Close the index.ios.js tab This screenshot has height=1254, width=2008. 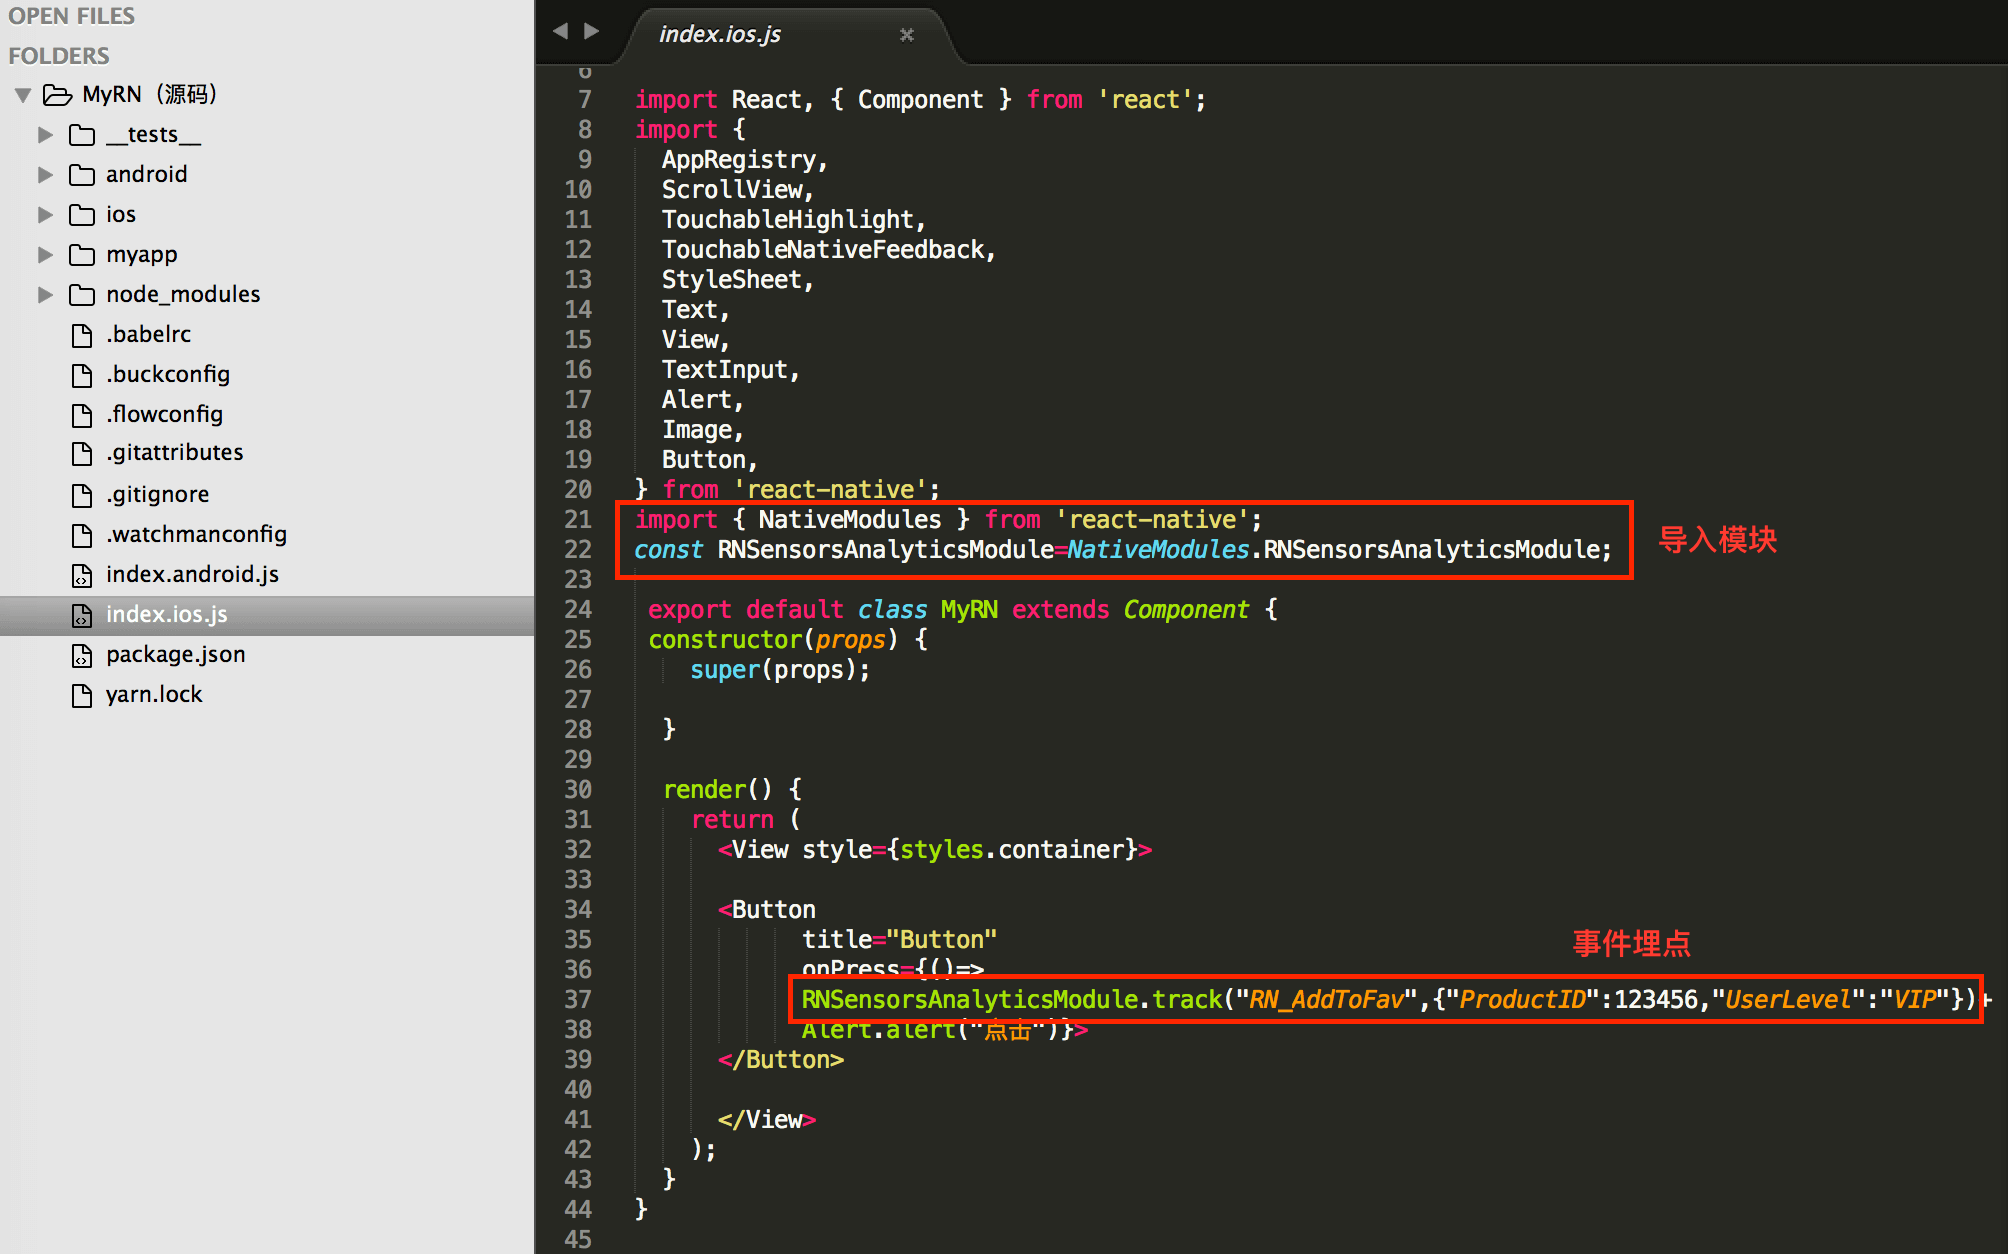point(907,35)
